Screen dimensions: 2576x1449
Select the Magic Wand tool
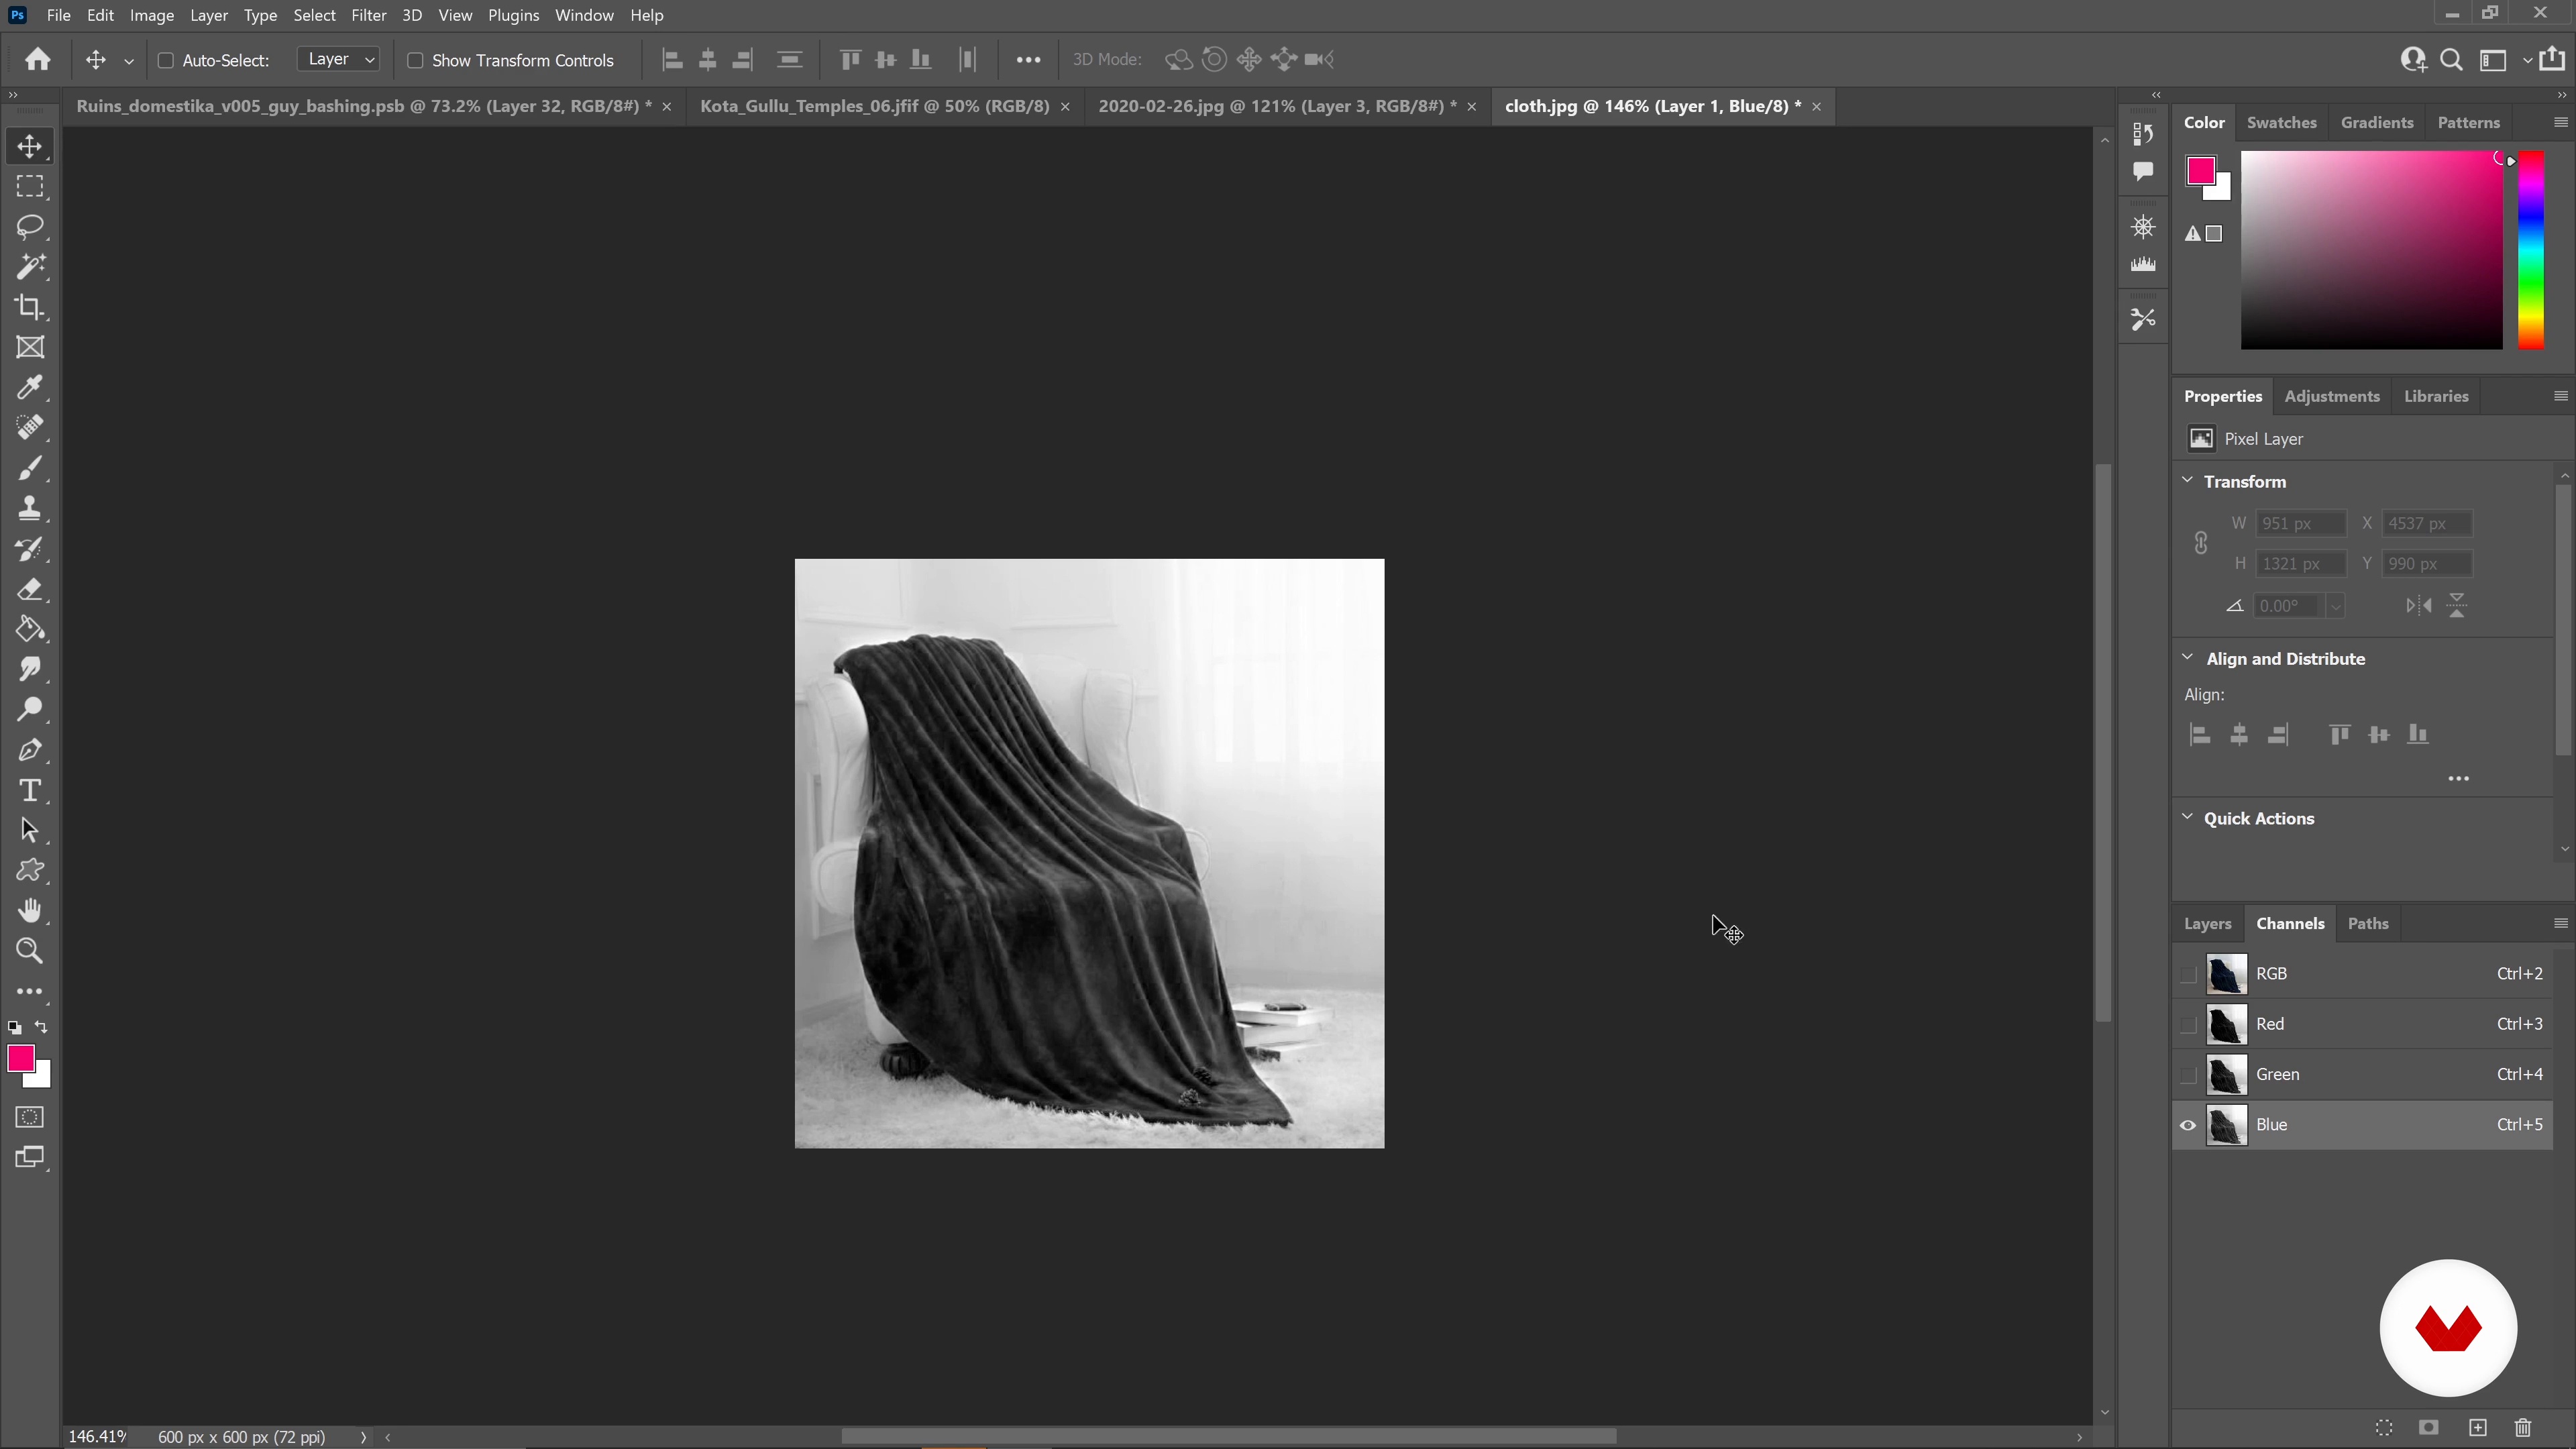pos(30,267)
